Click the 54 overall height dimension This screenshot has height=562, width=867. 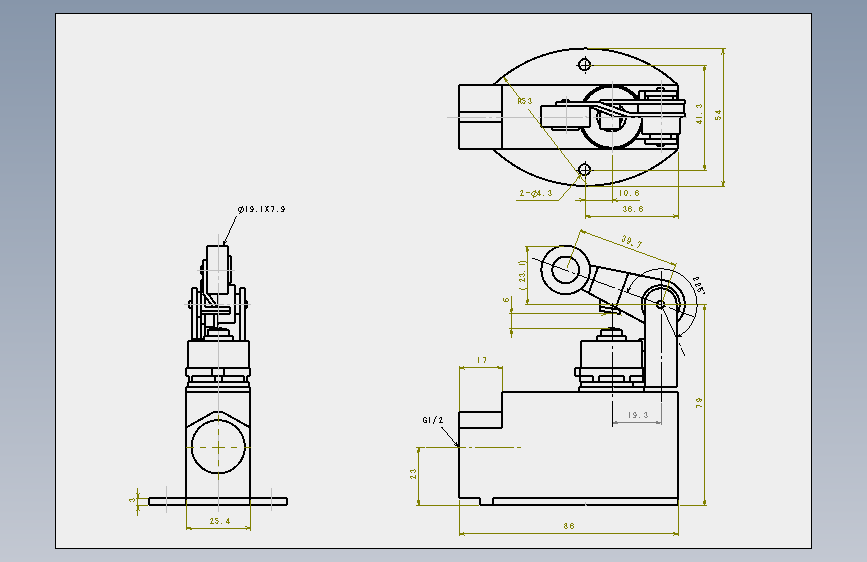click(718, 115)
